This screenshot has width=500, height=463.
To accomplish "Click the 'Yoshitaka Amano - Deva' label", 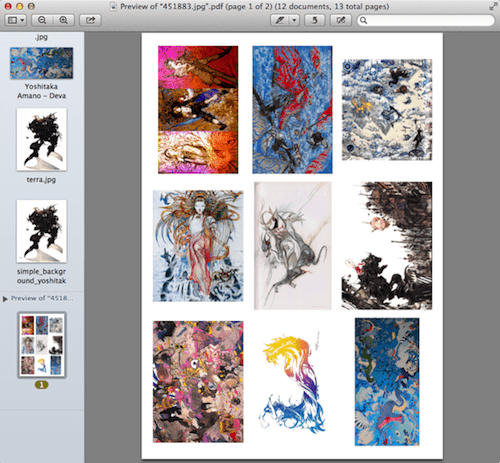I will click(41, 91).
